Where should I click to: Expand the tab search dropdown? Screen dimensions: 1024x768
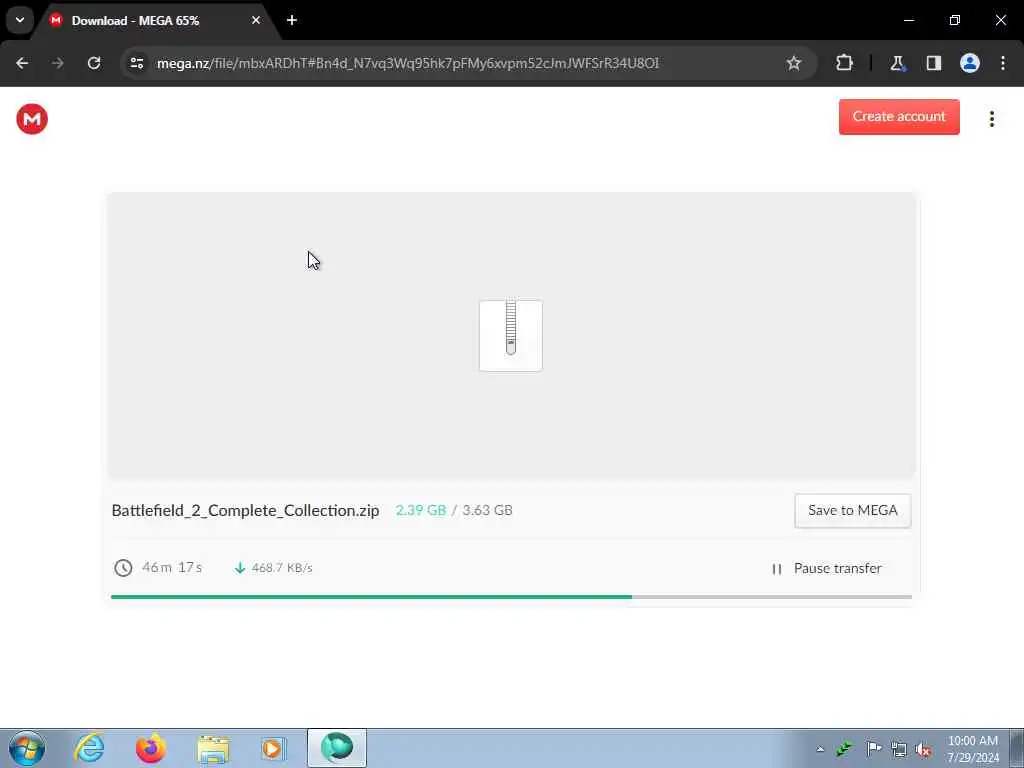coord(20,20)
